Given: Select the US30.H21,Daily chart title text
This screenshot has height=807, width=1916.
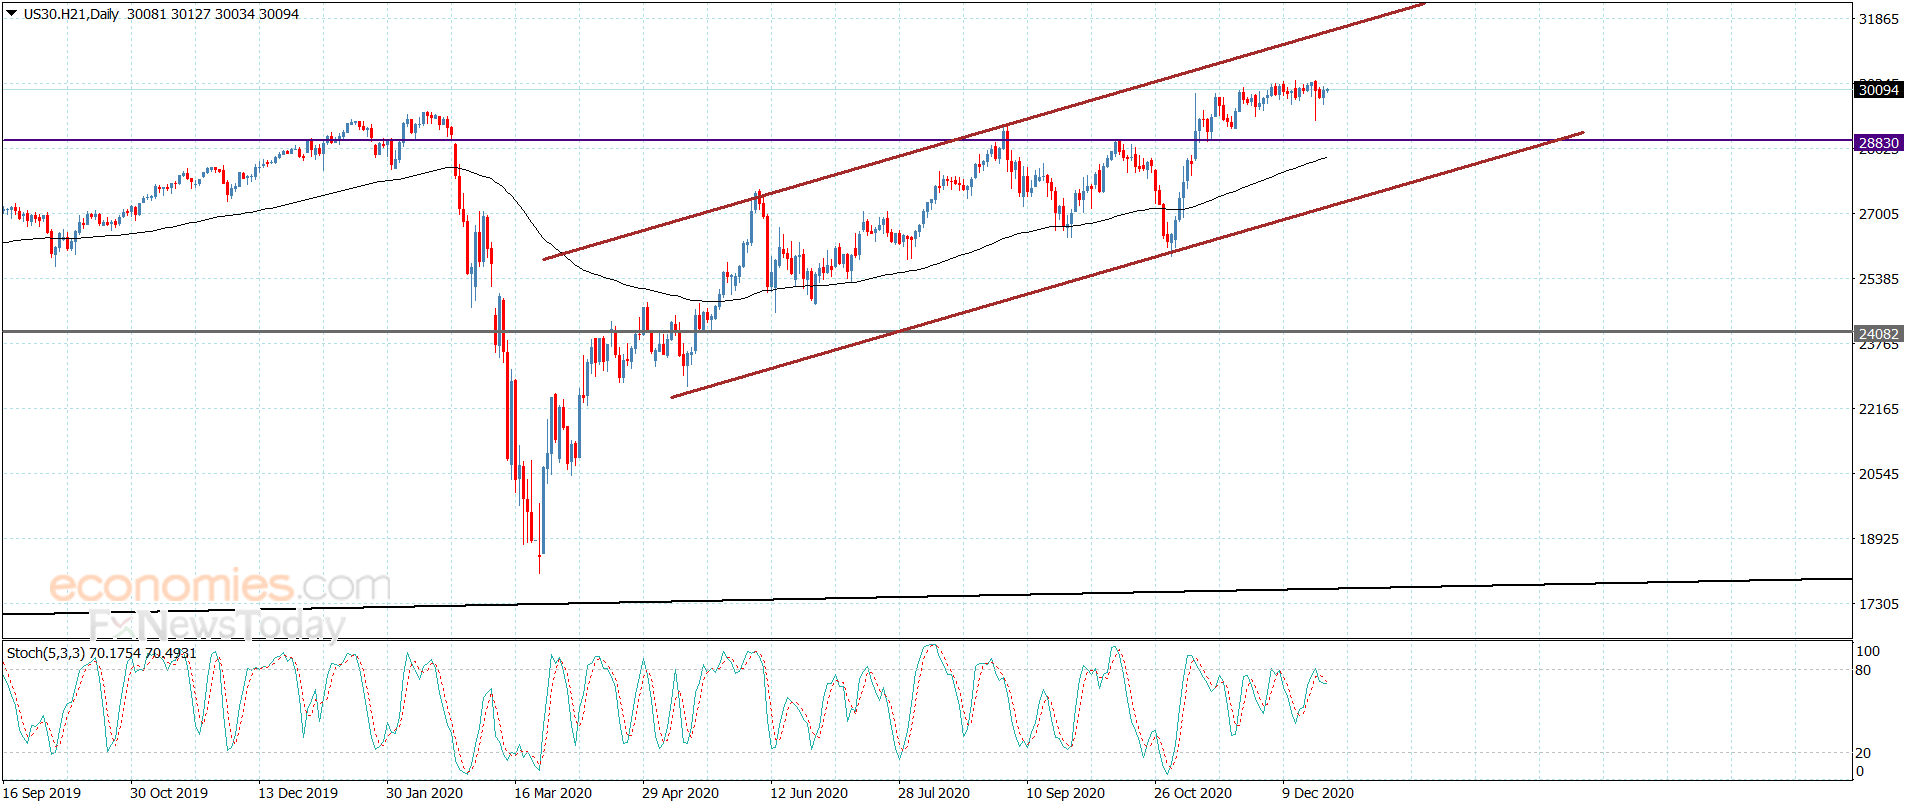Looking at the screenshot, I should click(71, 14).
